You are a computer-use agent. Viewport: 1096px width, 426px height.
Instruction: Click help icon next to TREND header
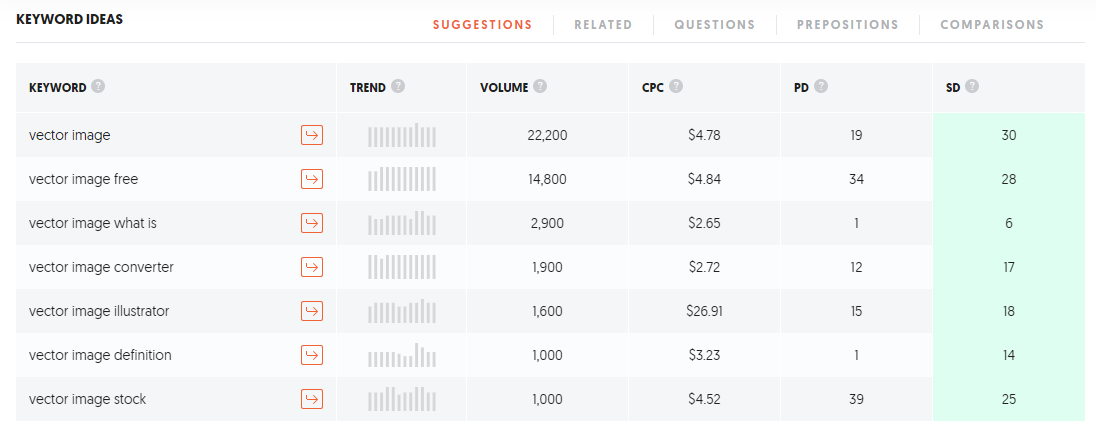(x=398, y=87)
